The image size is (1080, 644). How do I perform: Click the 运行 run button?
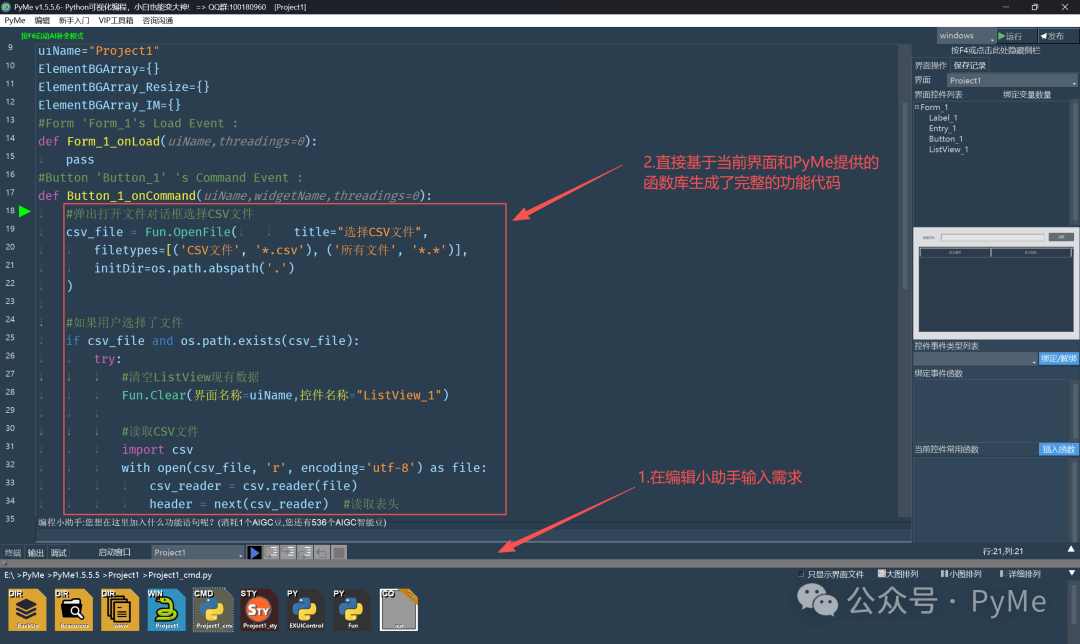1015,36
